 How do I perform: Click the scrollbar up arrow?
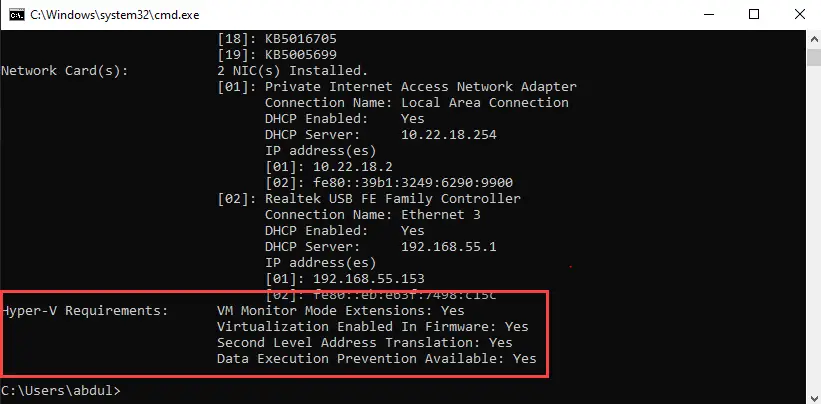coord(815,39)
